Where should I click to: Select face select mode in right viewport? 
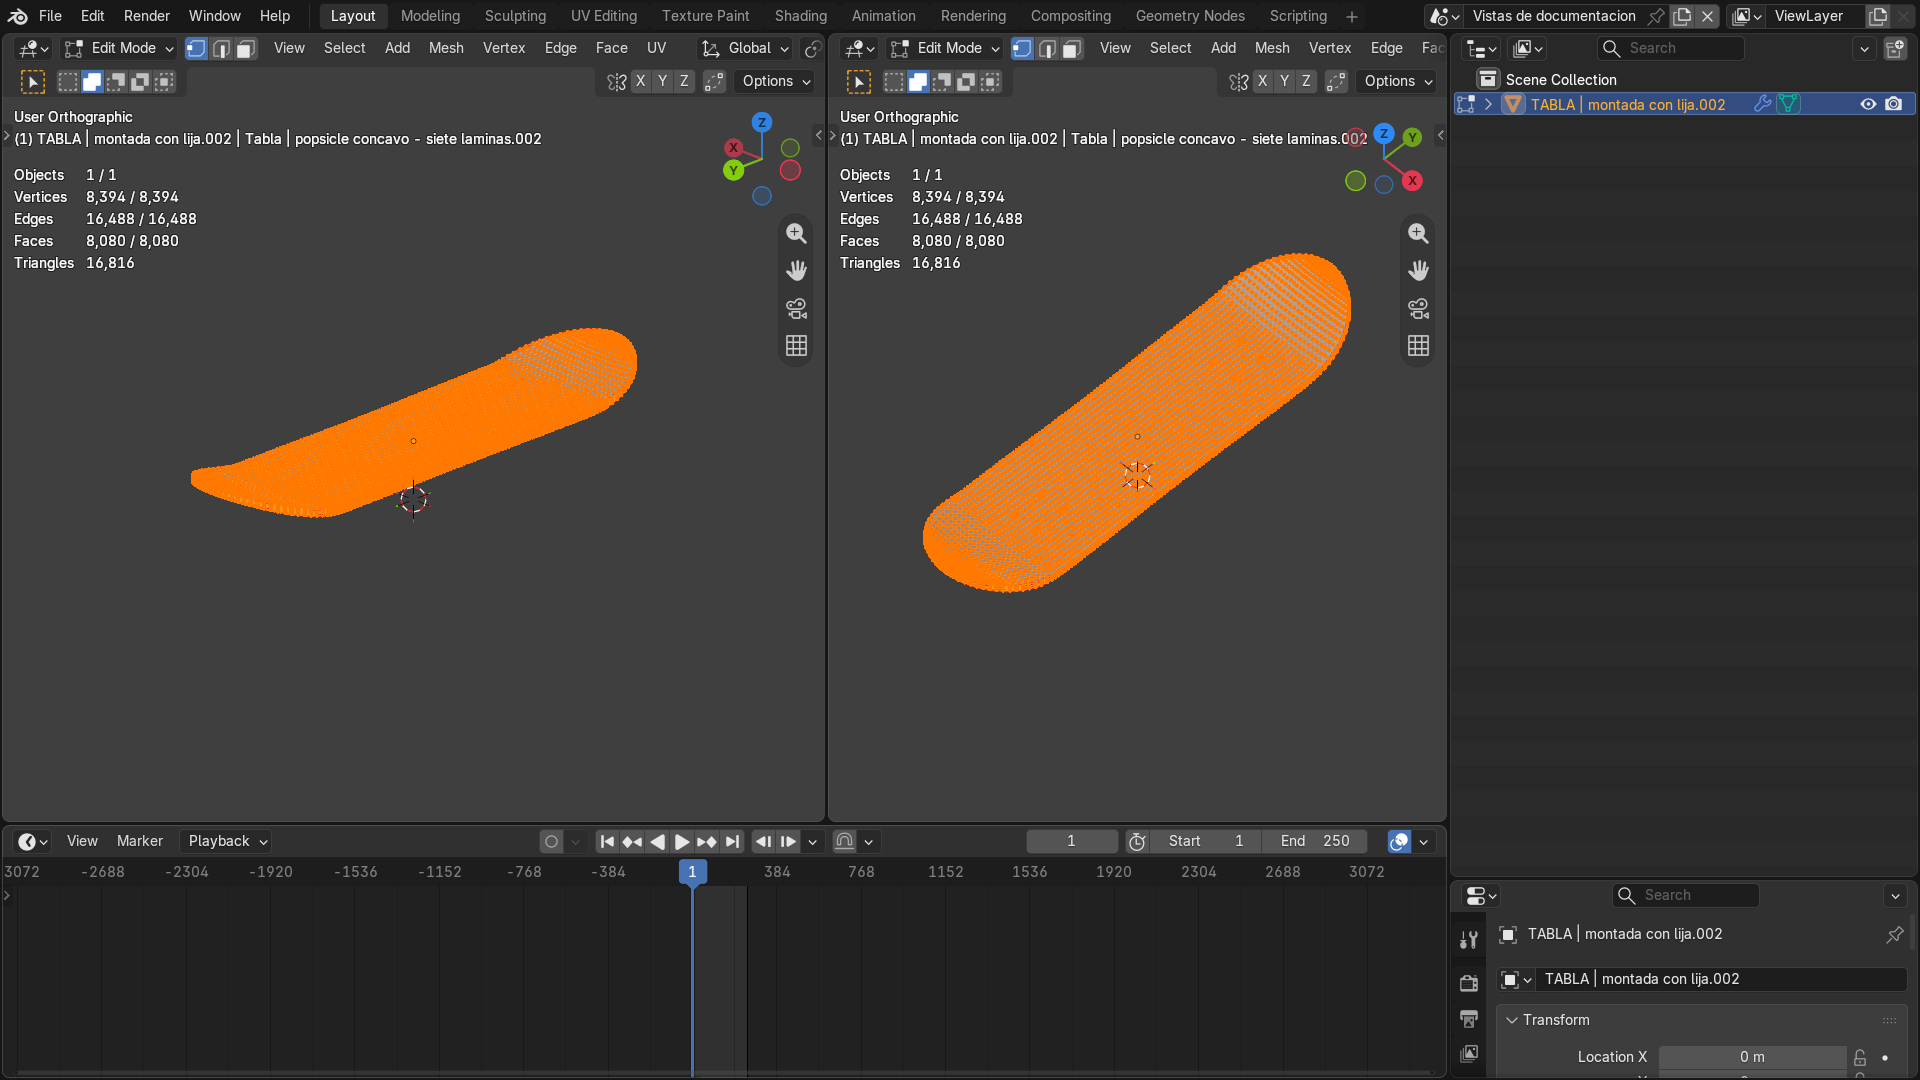tap(1071, 48)
